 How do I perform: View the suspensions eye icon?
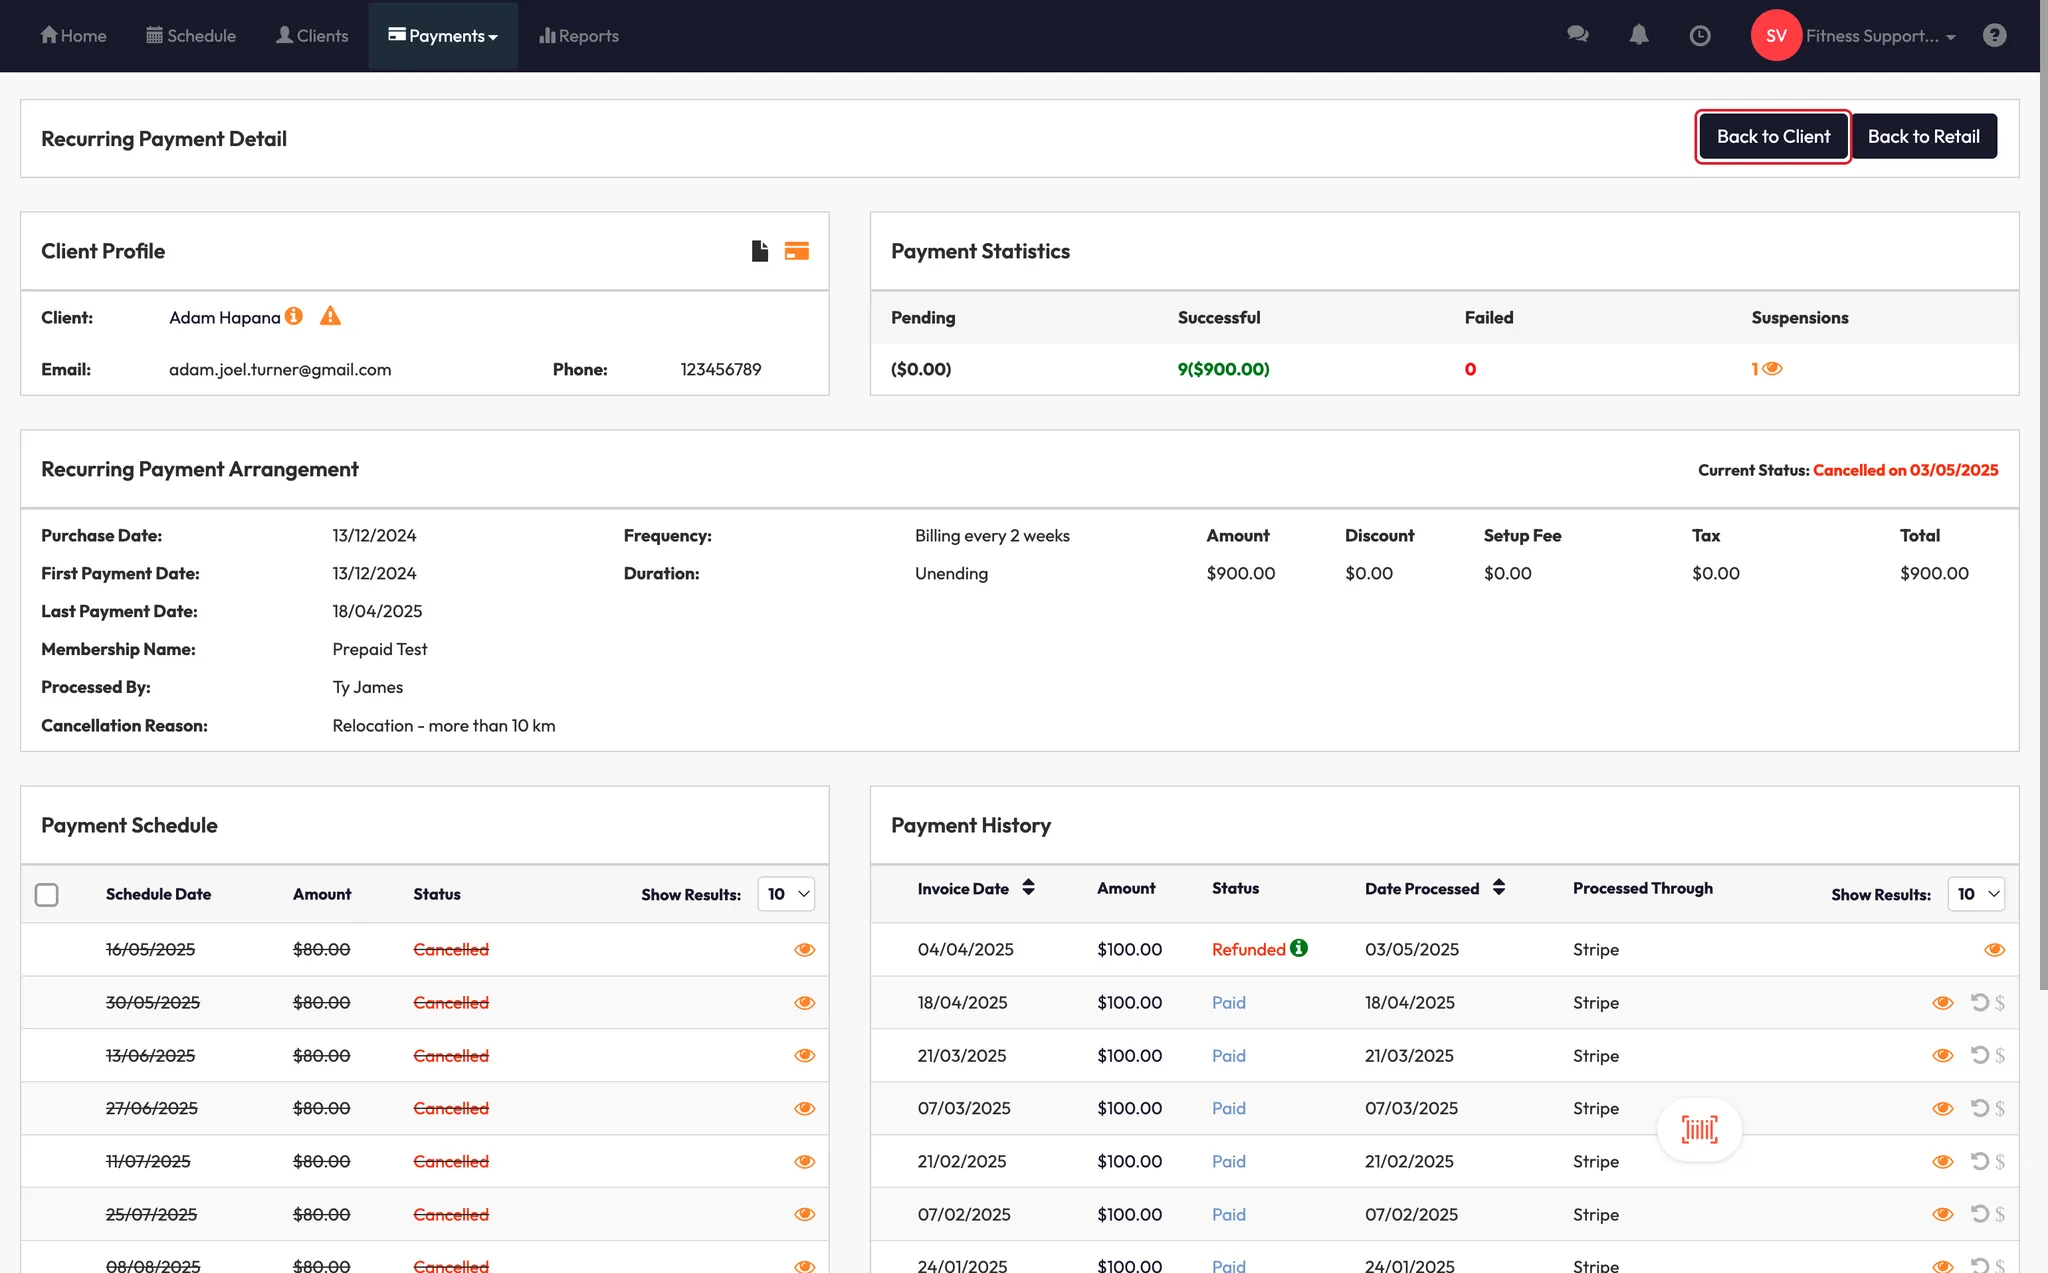click(x=1772, y=369)
